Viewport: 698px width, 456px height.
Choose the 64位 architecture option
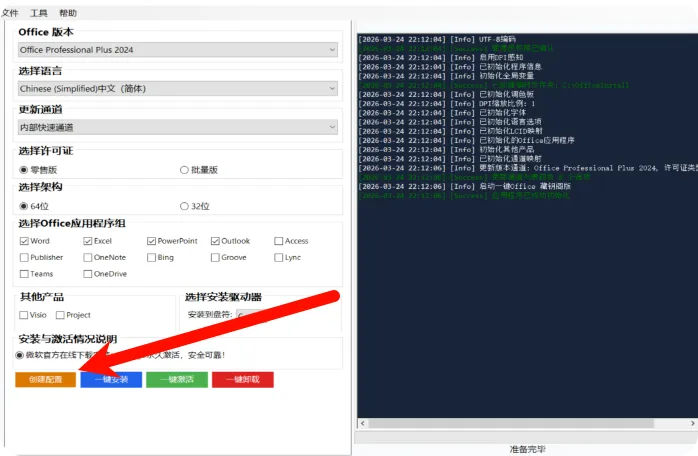pyautogui.click(x=24, y=206)
